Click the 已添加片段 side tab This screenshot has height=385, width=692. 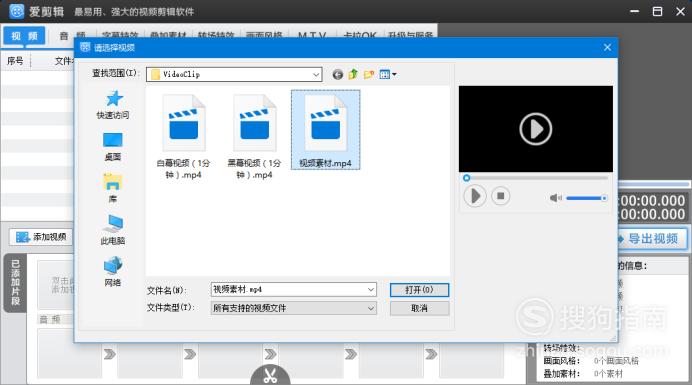pyautogui.click(x=16, y=283)
